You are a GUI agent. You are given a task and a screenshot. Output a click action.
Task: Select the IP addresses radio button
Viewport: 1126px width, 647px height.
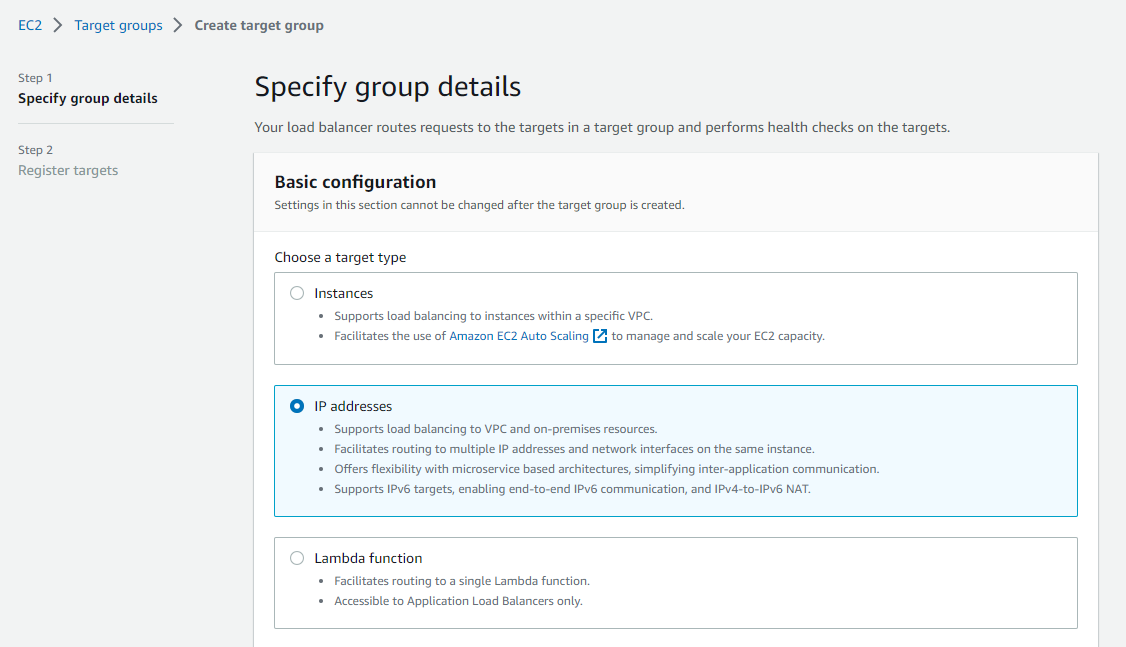[x=297, y=406]
